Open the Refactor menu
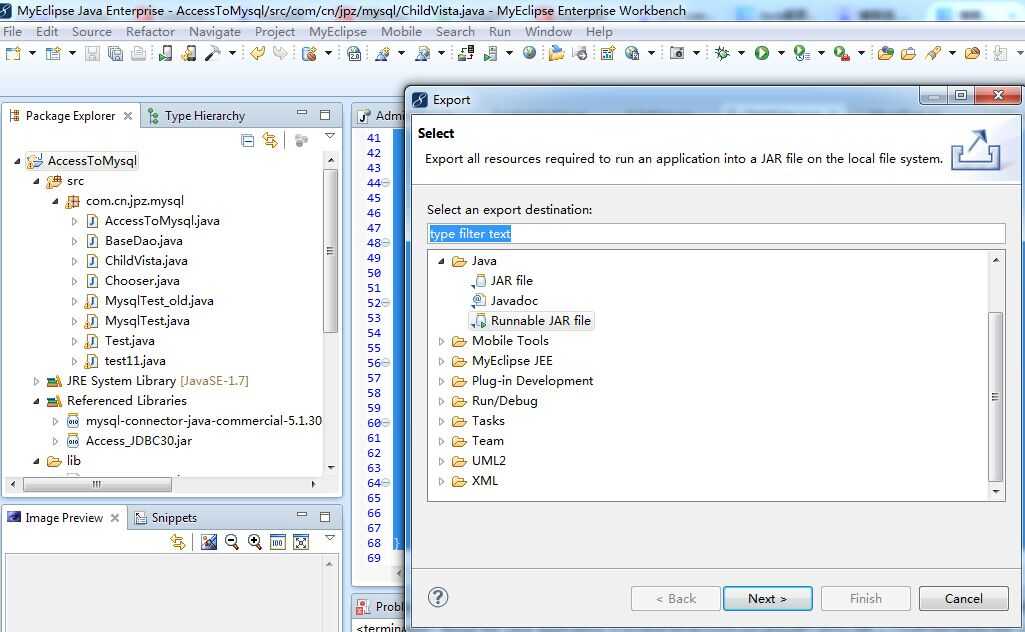This screenshot has width=1025, height=632. click(x=150, y=31)
